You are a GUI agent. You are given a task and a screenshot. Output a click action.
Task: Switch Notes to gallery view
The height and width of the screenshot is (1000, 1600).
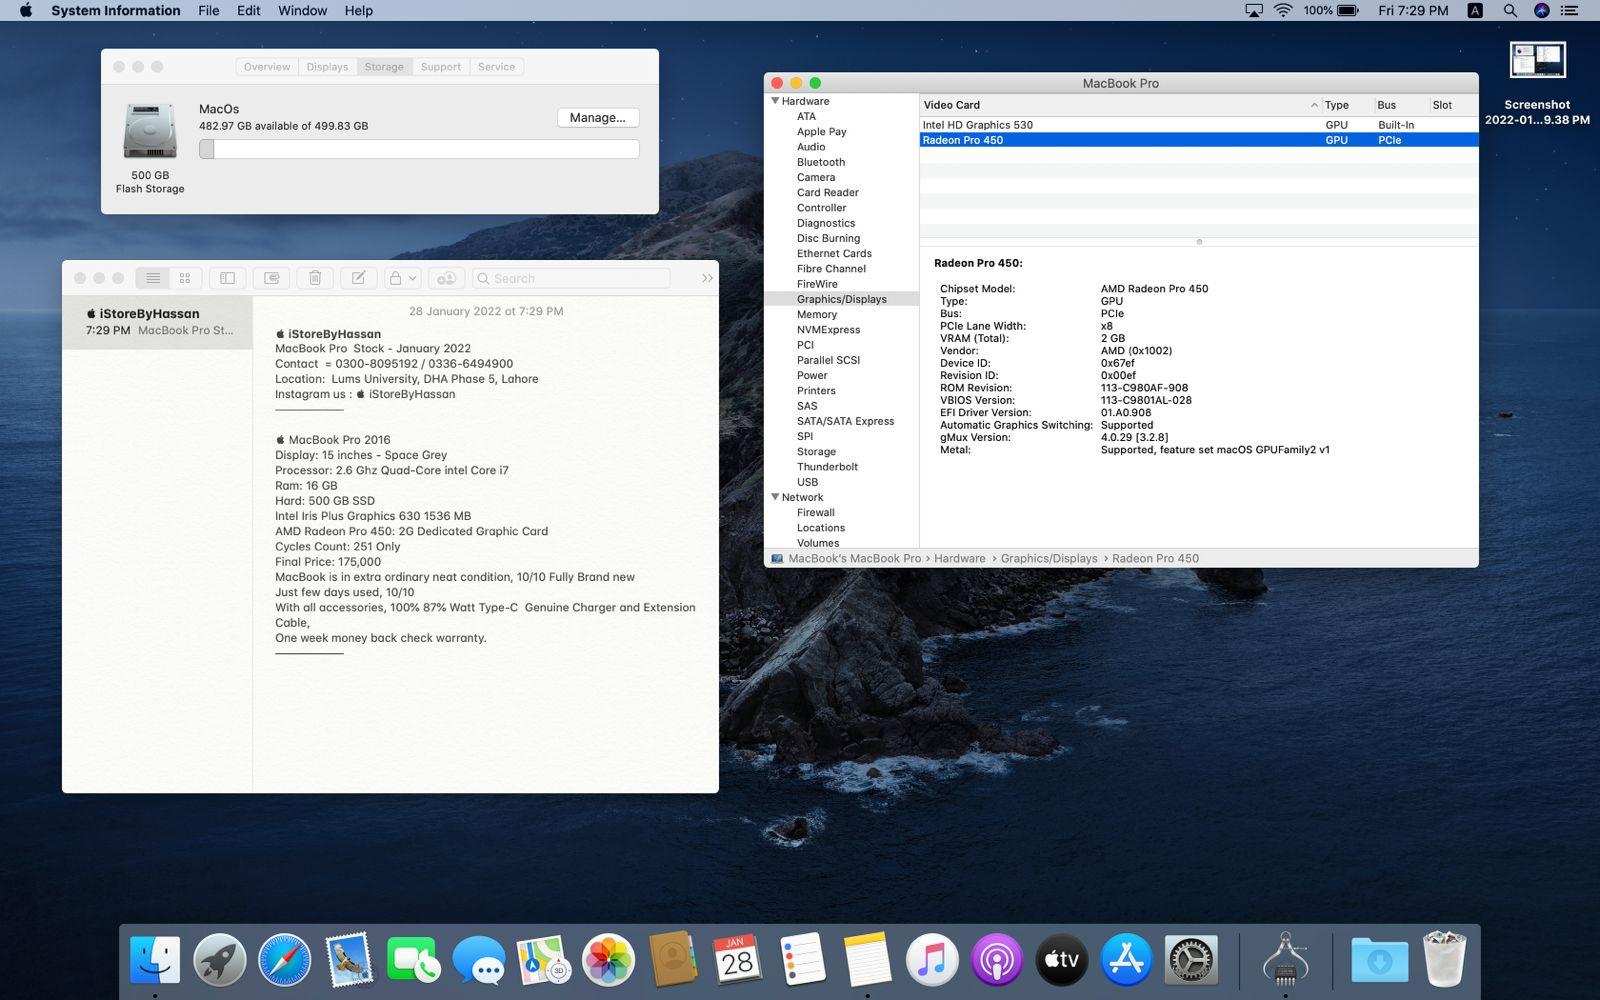click(185, 278)
